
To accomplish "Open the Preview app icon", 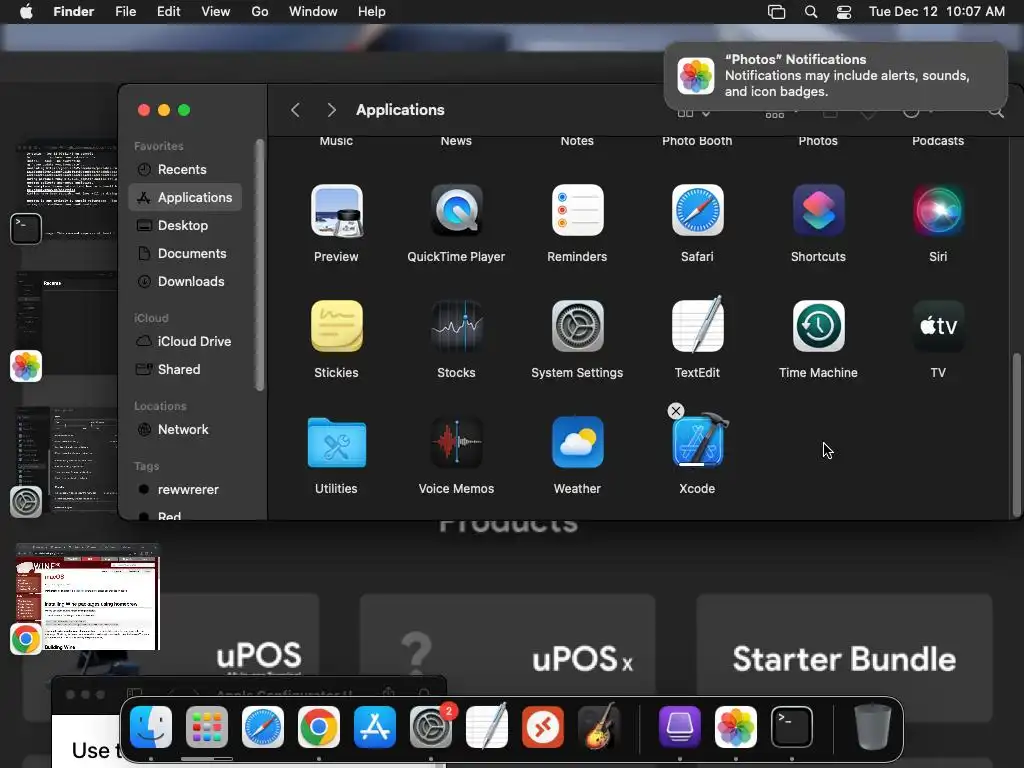I will (x=336, y=211).
